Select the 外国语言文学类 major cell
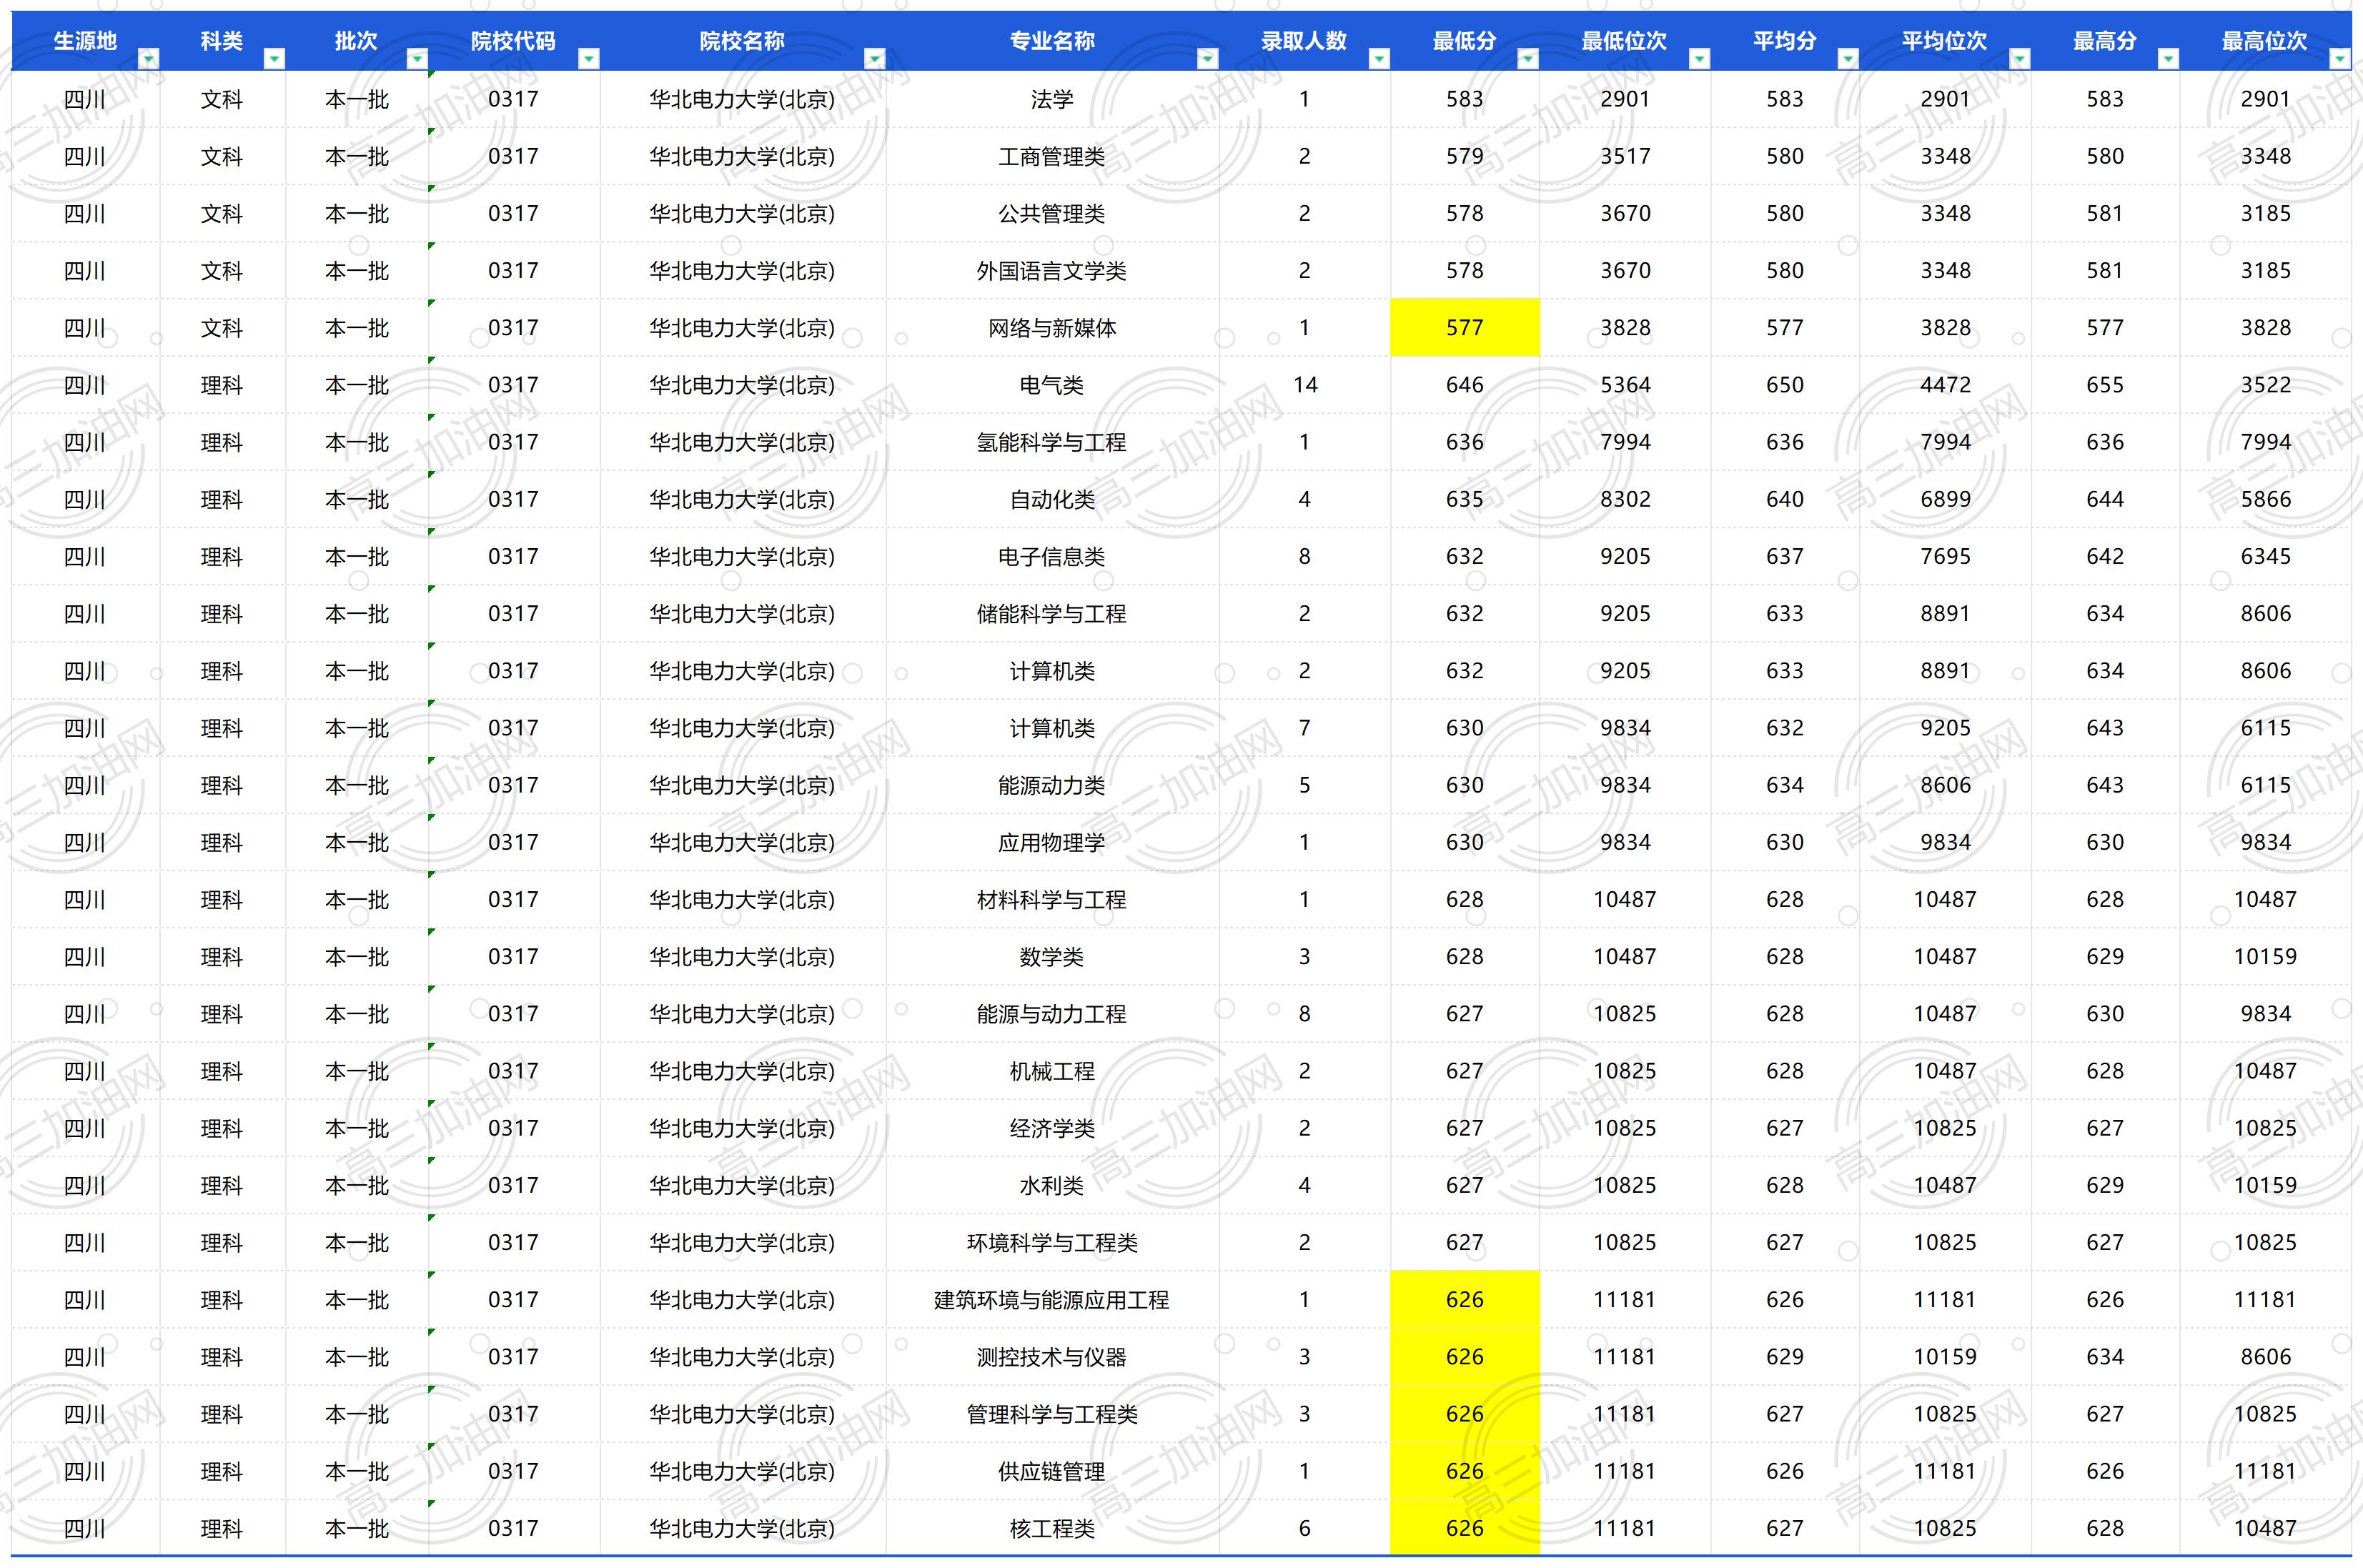This screenshot has width=2363, height=1568. [x=1053, y=271]
